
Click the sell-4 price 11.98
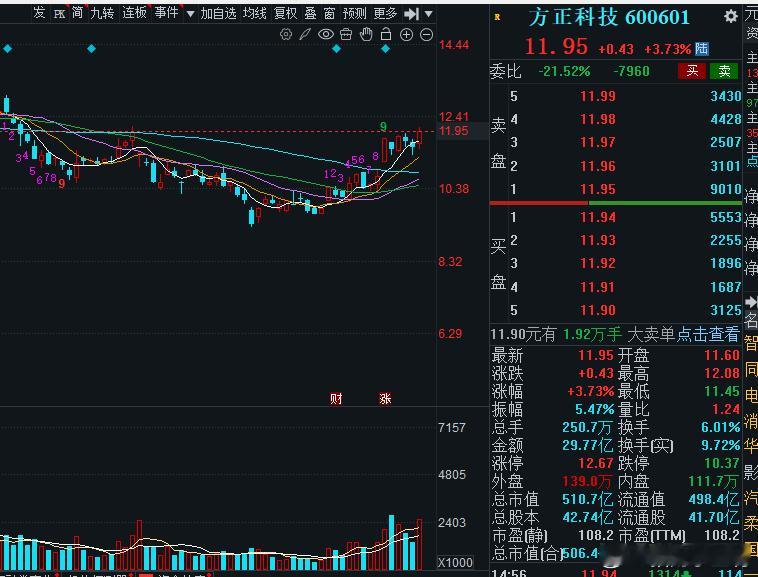[598, 119]
